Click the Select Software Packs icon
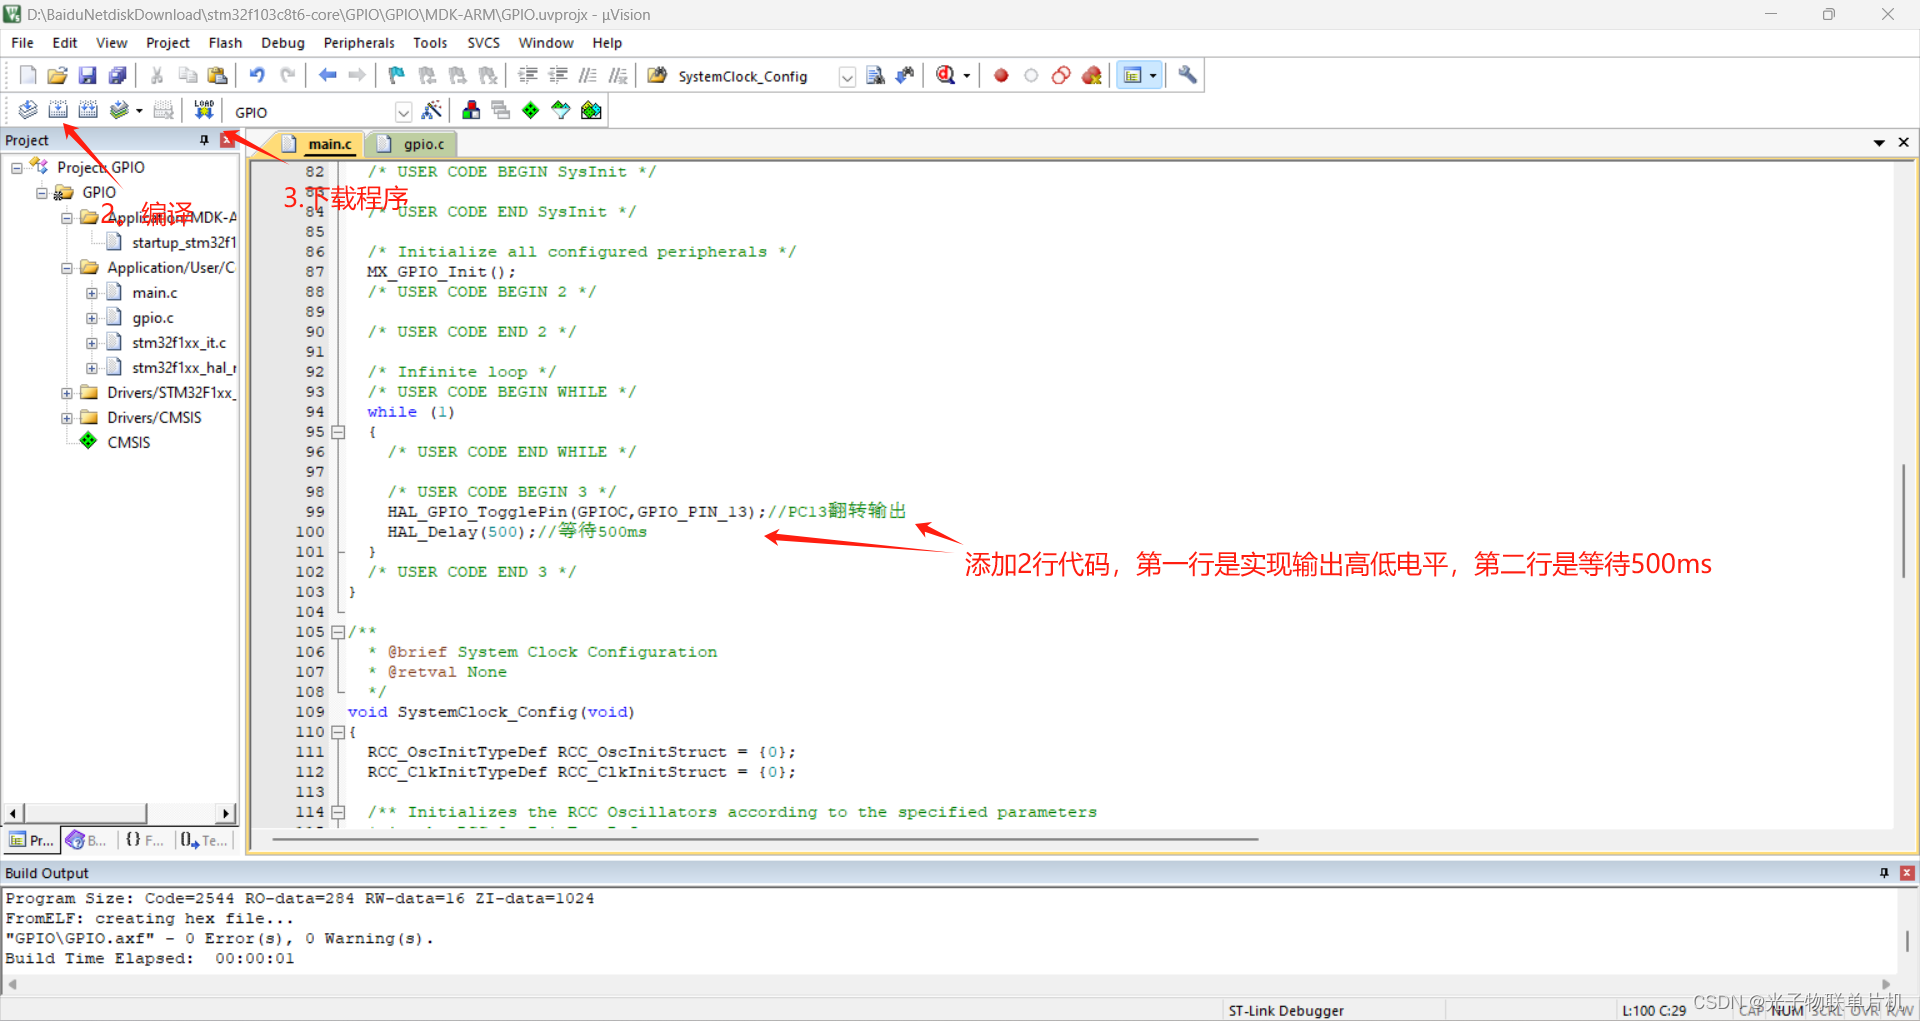This screenshot has width=1920, height=1021. click(561, 111)
